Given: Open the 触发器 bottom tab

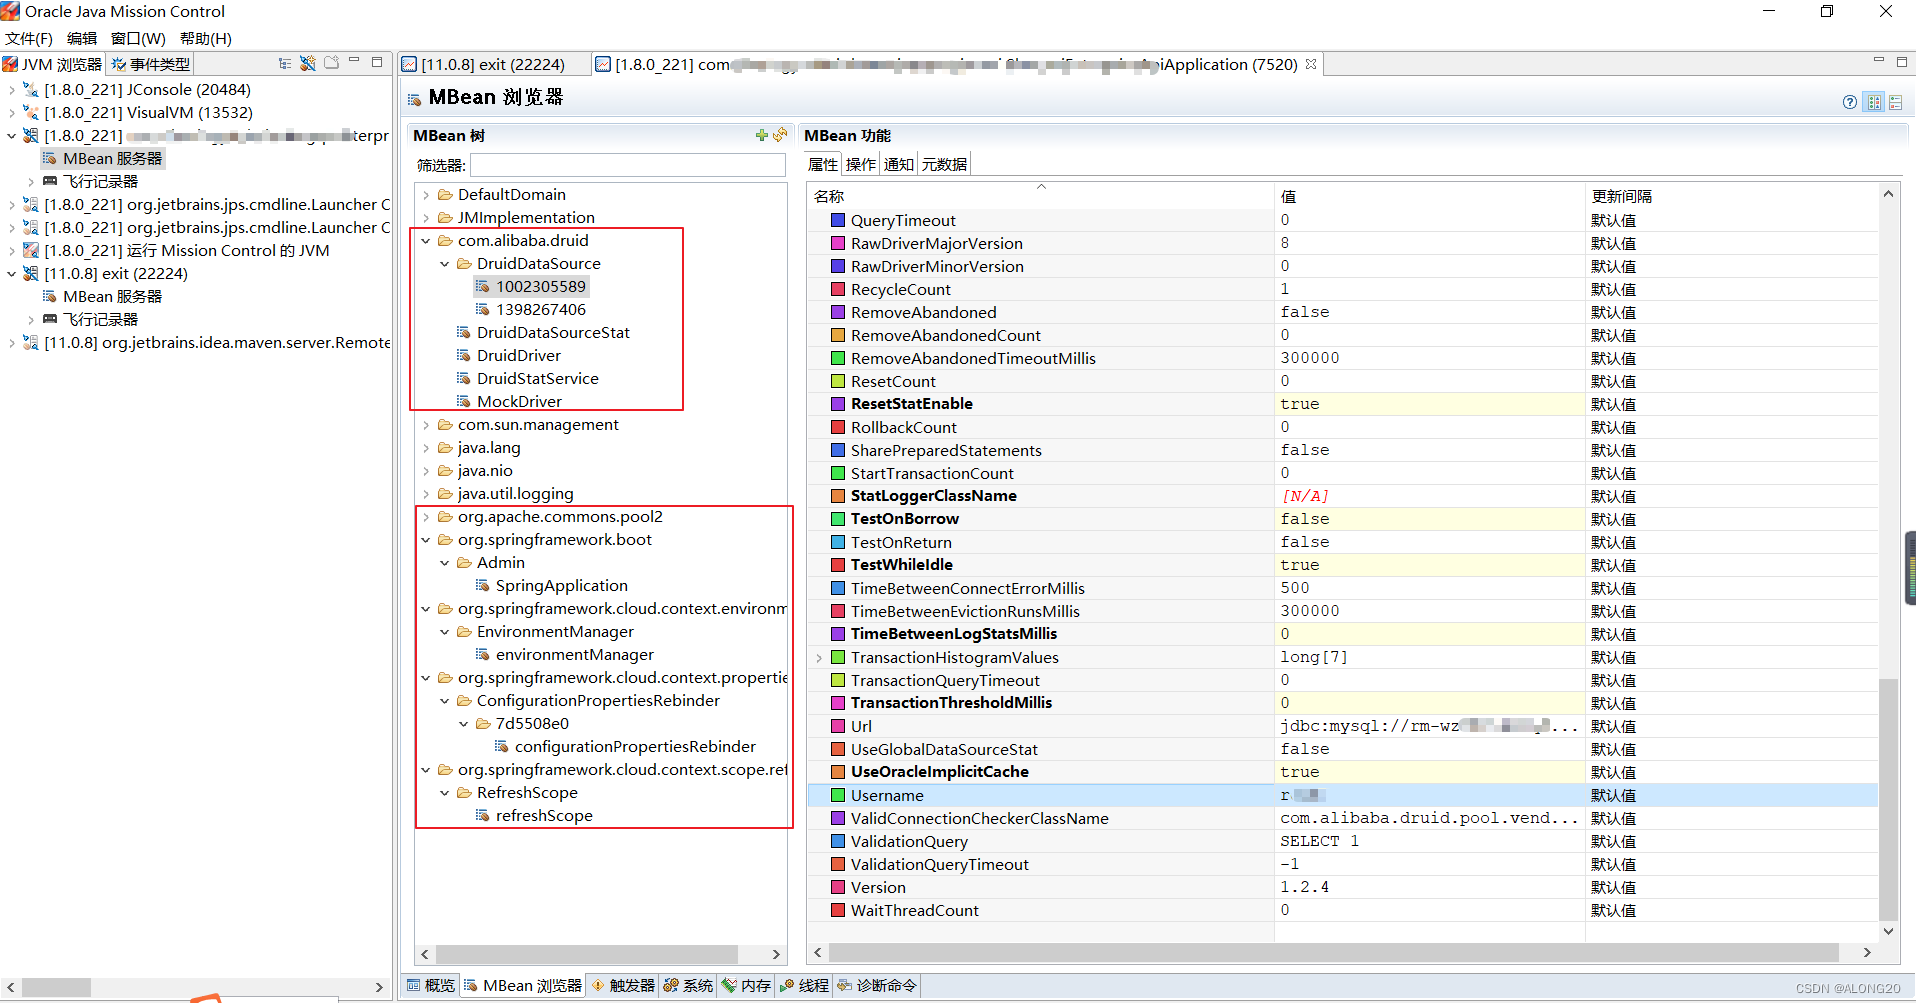Looking at the screenshot, I should pos(623,986).
